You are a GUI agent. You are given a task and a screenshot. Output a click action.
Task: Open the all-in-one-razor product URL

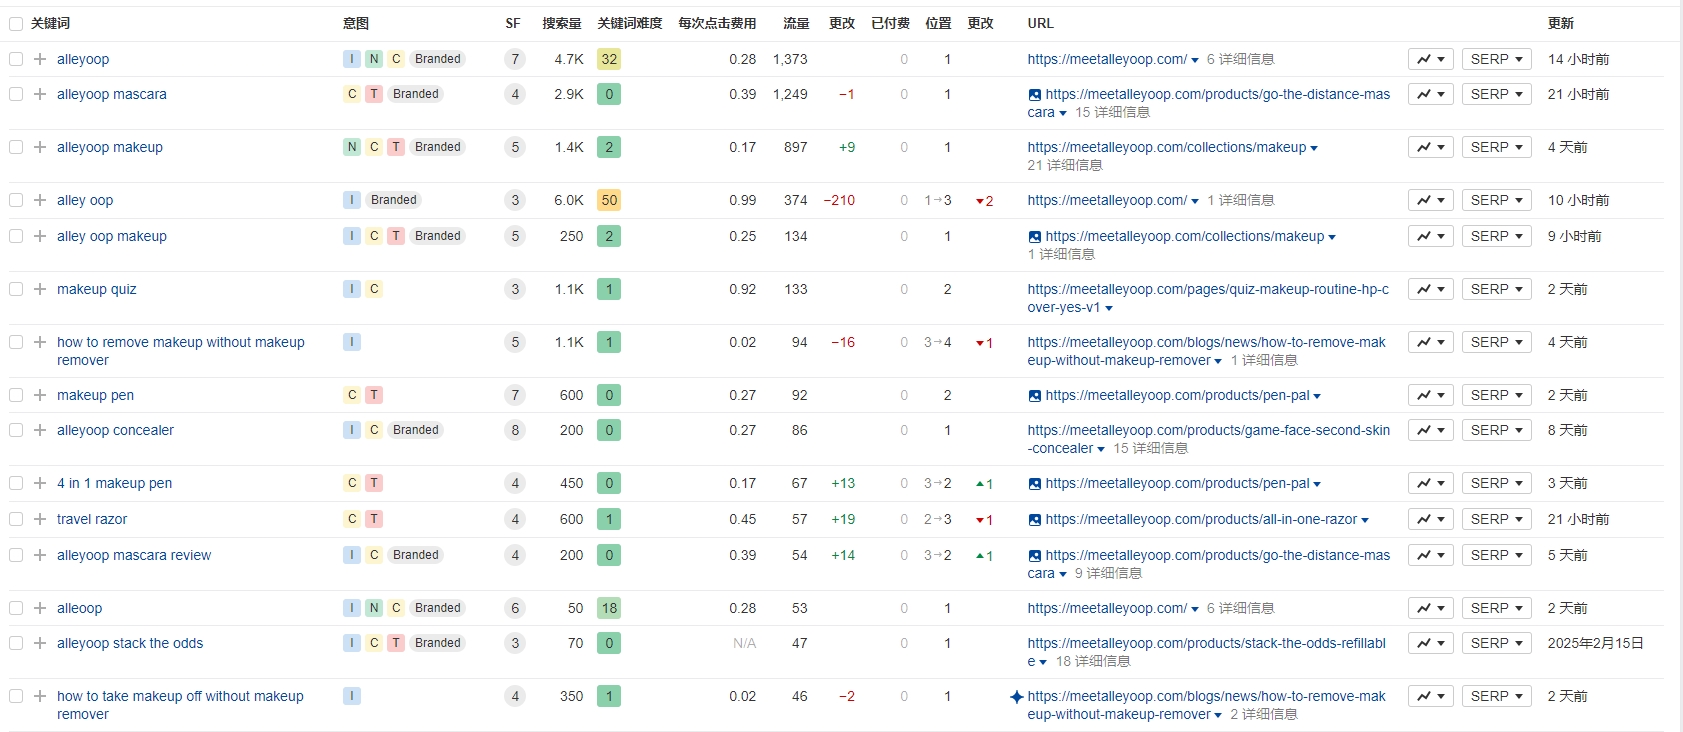(1201, 519)
